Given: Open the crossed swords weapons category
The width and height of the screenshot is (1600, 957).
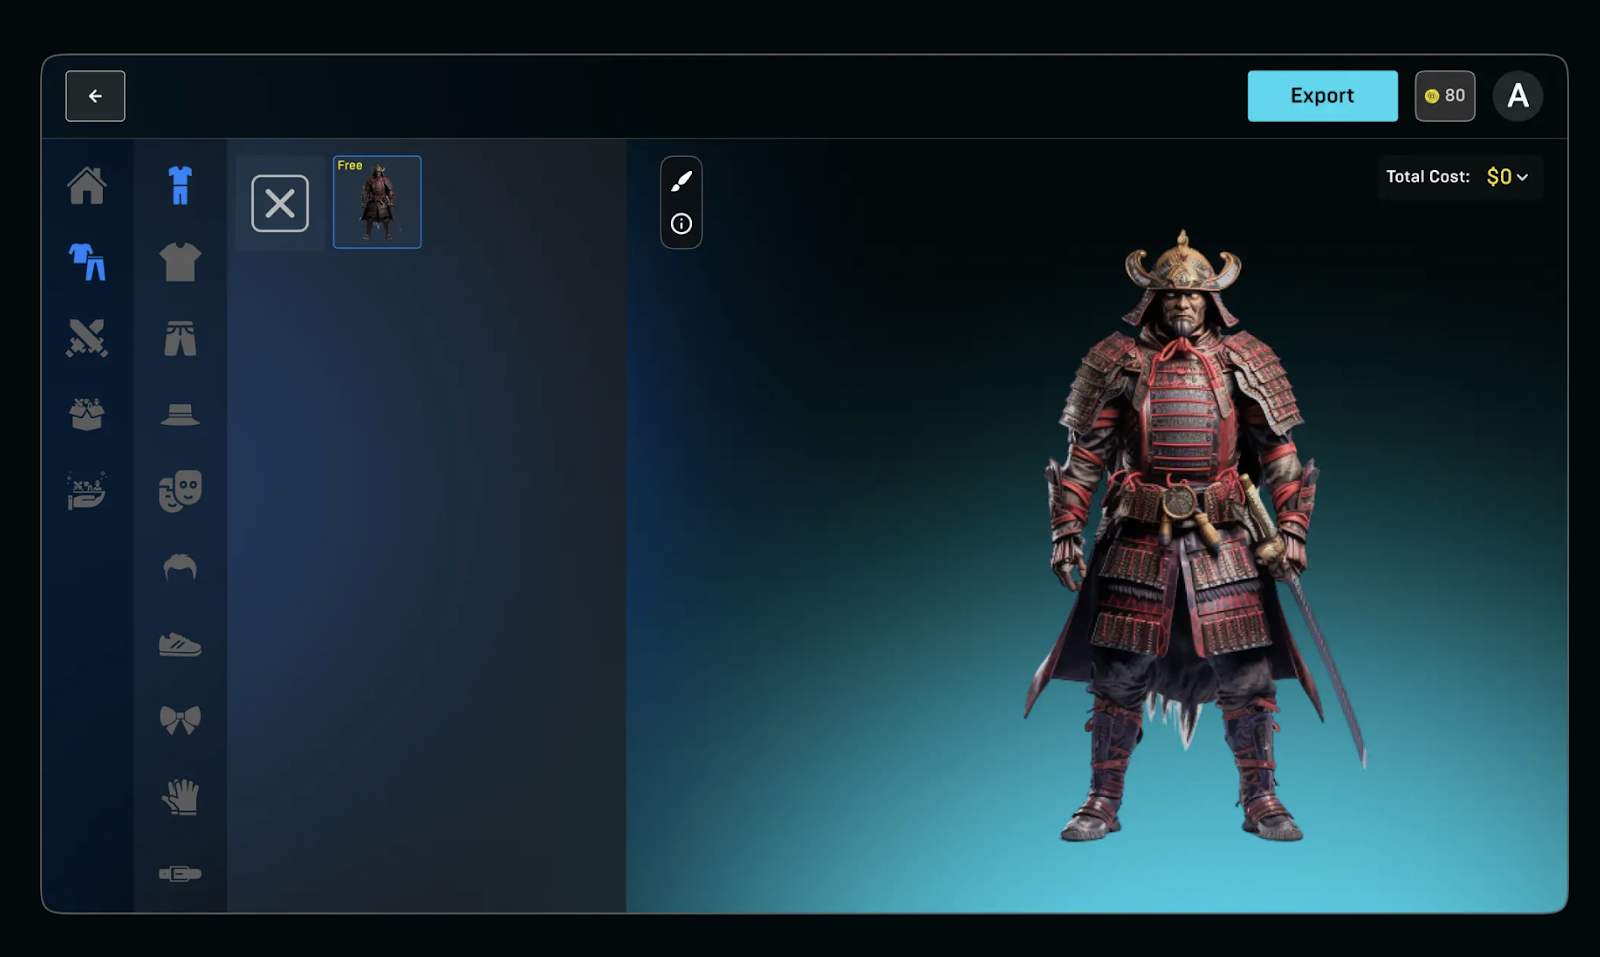Looking at the screenshot, I should coord(87,338).
